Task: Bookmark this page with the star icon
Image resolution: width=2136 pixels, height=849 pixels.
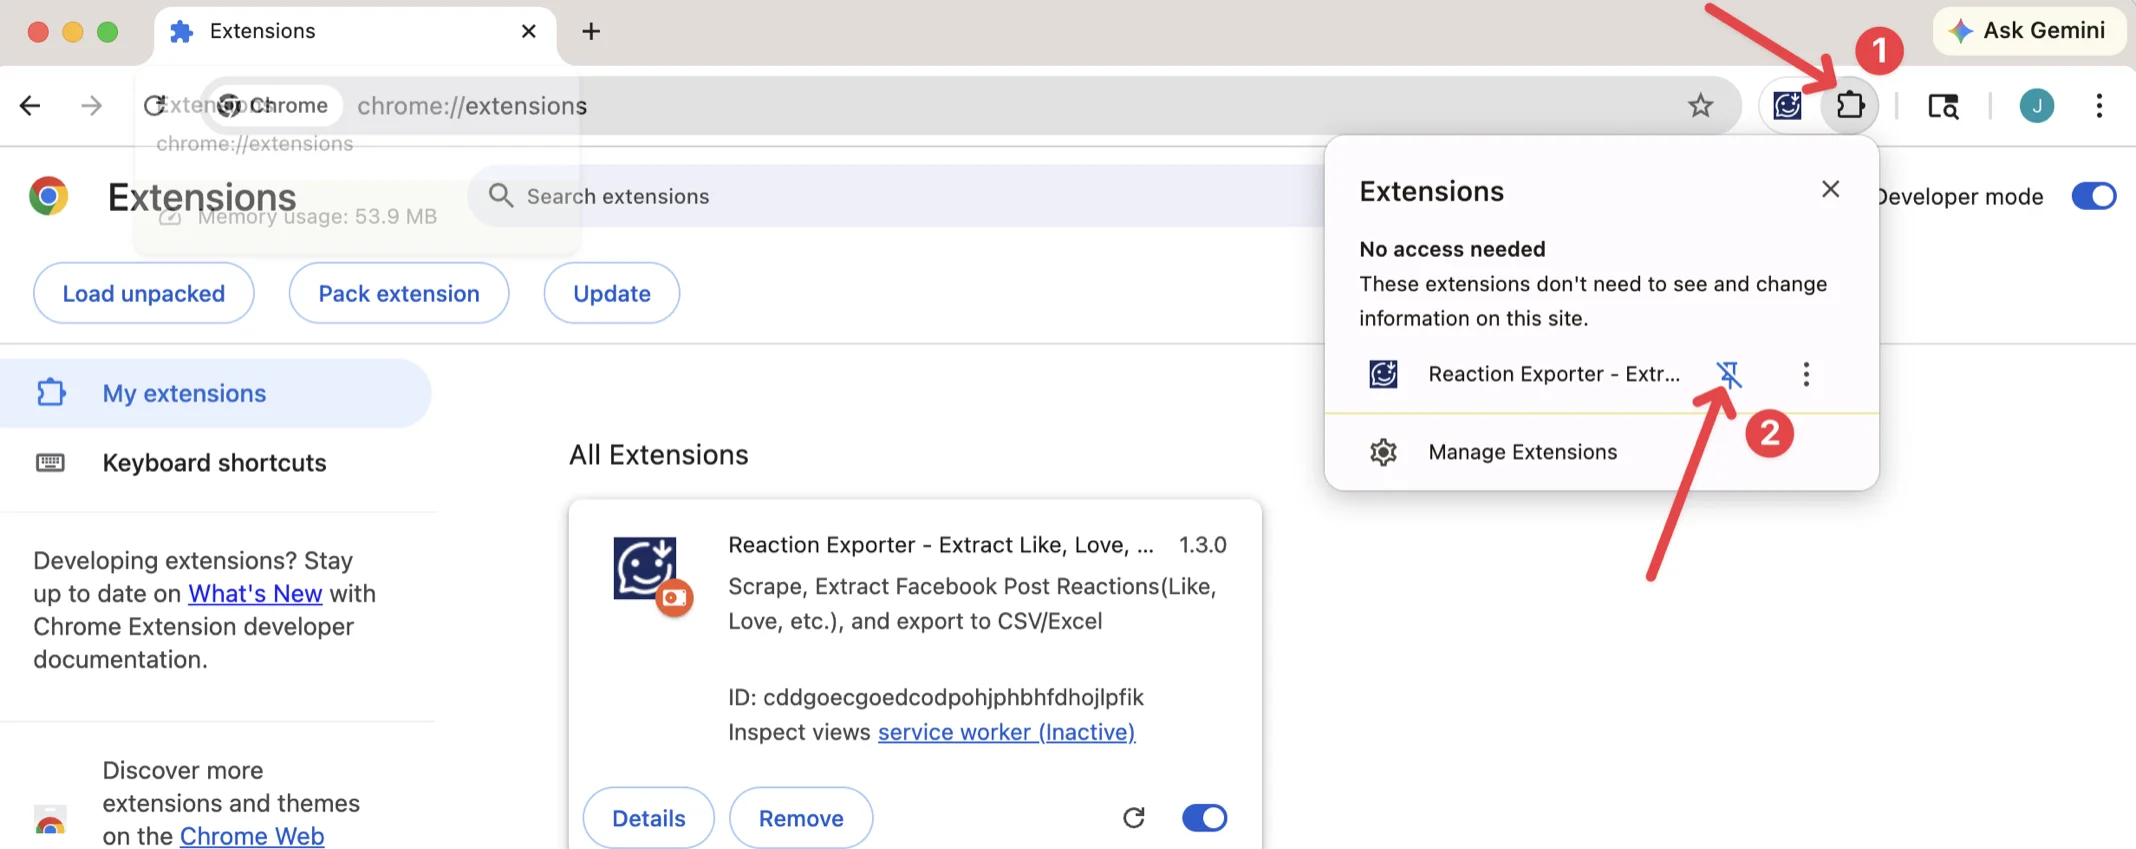Action: [x=1700, y=105]
